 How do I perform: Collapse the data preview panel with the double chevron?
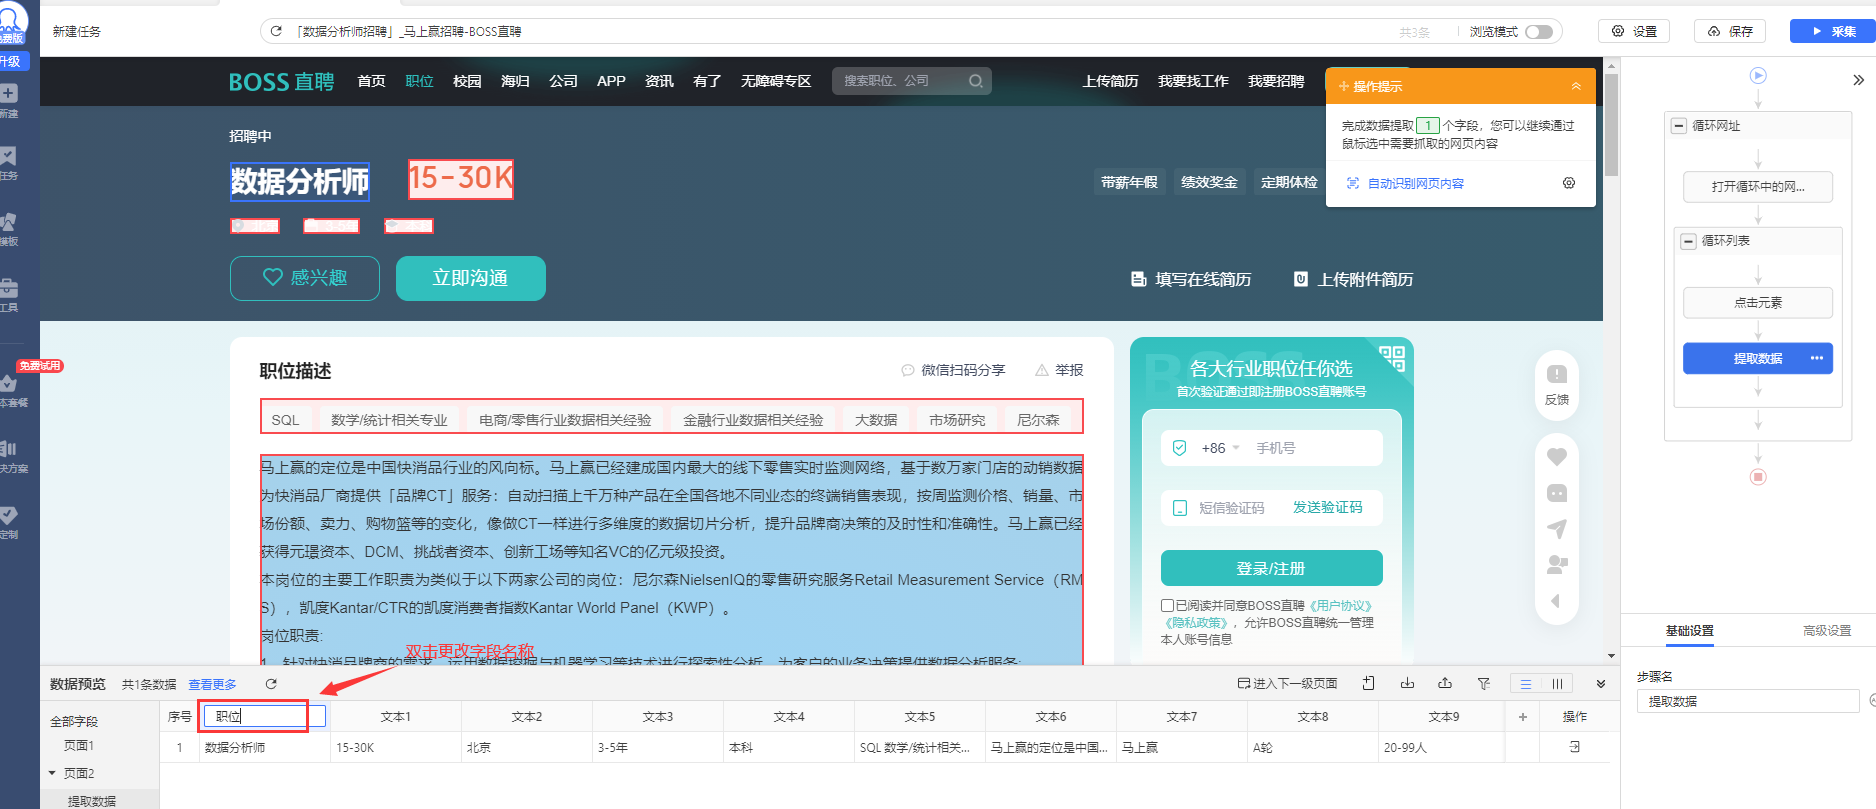tap(1601, 684)
